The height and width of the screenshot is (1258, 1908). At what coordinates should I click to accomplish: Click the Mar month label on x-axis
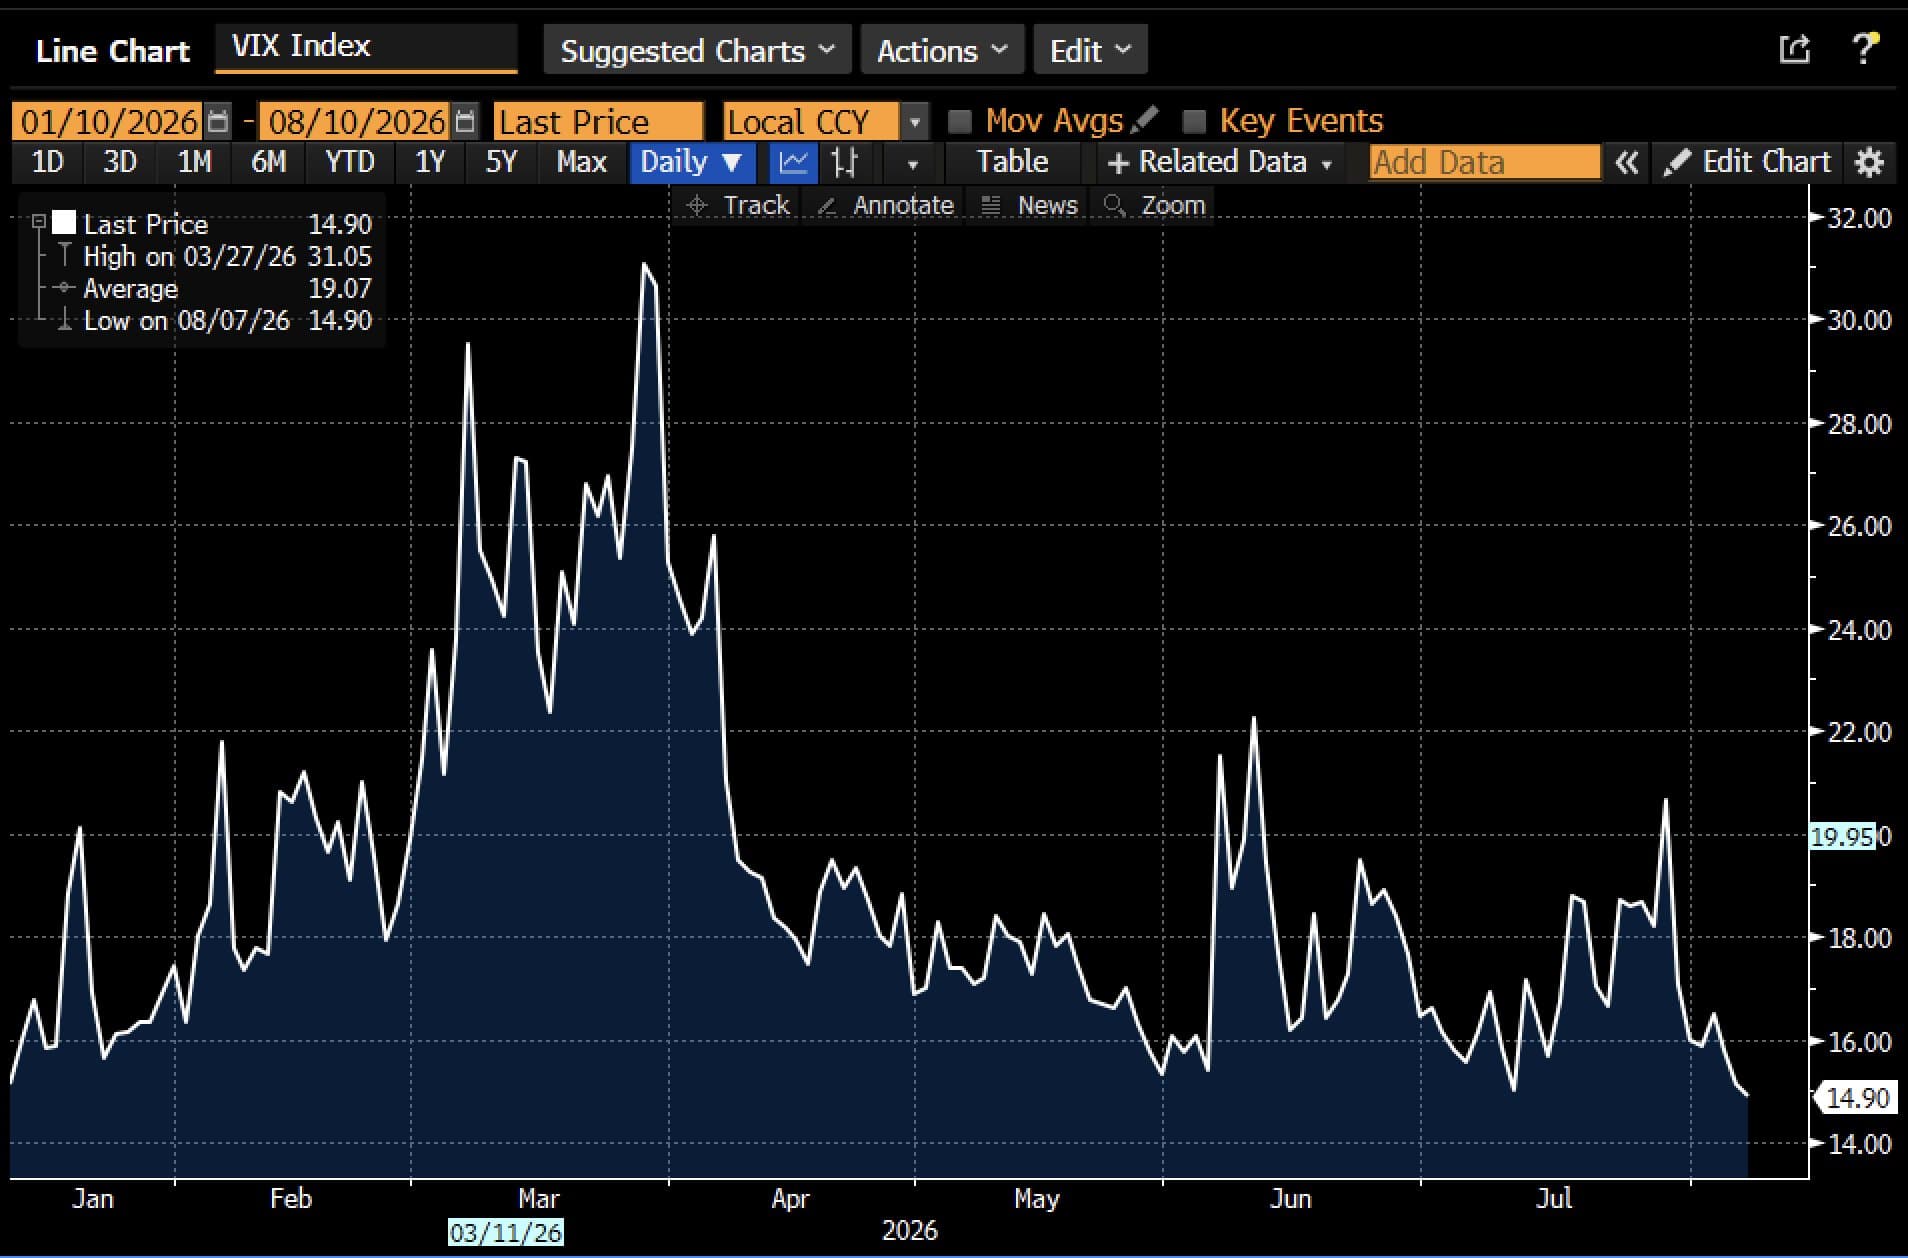[539, 1198]
